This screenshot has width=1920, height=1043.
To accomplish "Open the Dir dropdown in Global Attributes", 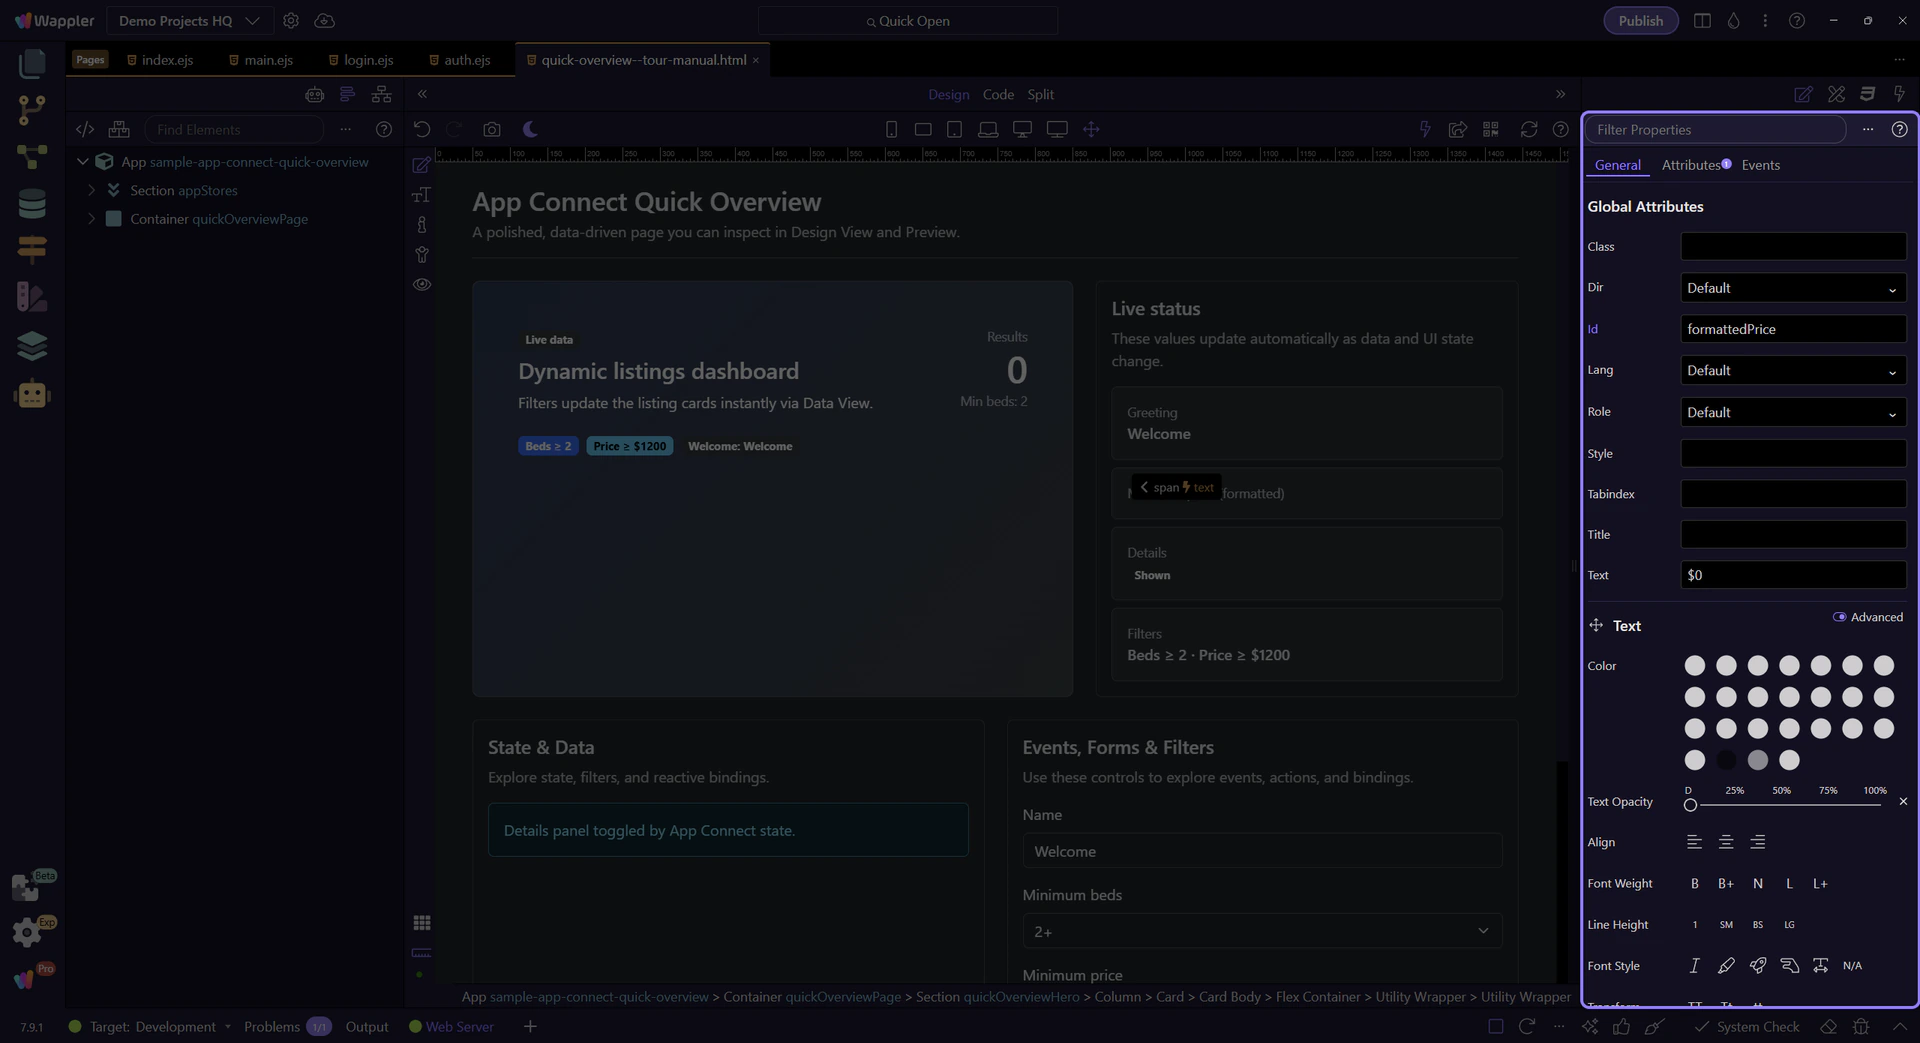I will [x=1792, y=288].
